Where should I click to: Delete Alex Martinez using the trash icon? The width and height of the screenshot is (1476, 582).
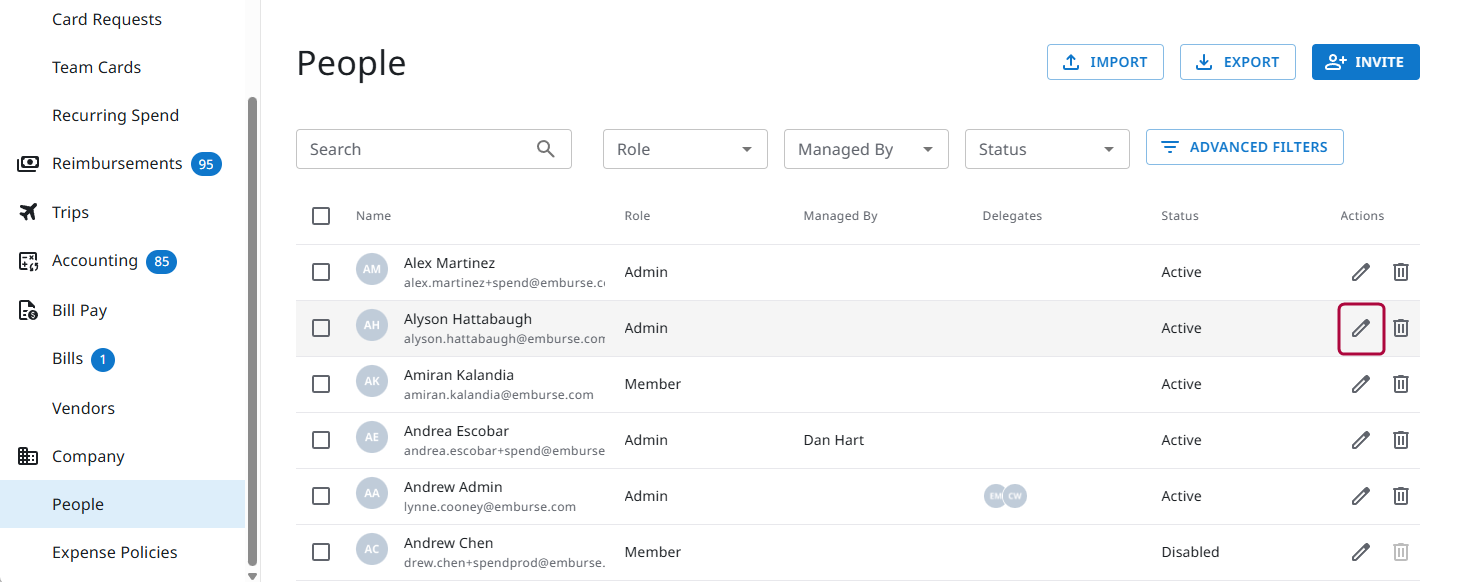coord(1400,271)
